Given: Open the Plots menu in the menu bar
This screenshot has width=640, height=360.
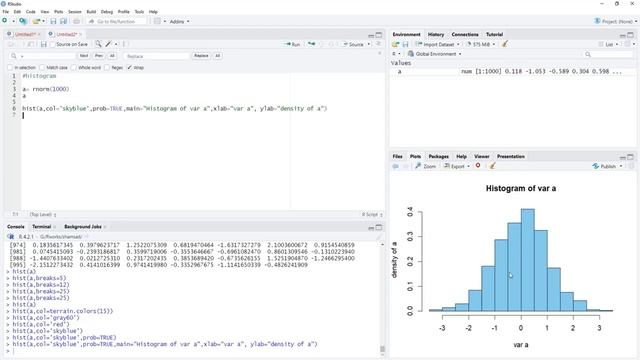Looking at the screenshot, I should tap(58, 12).
